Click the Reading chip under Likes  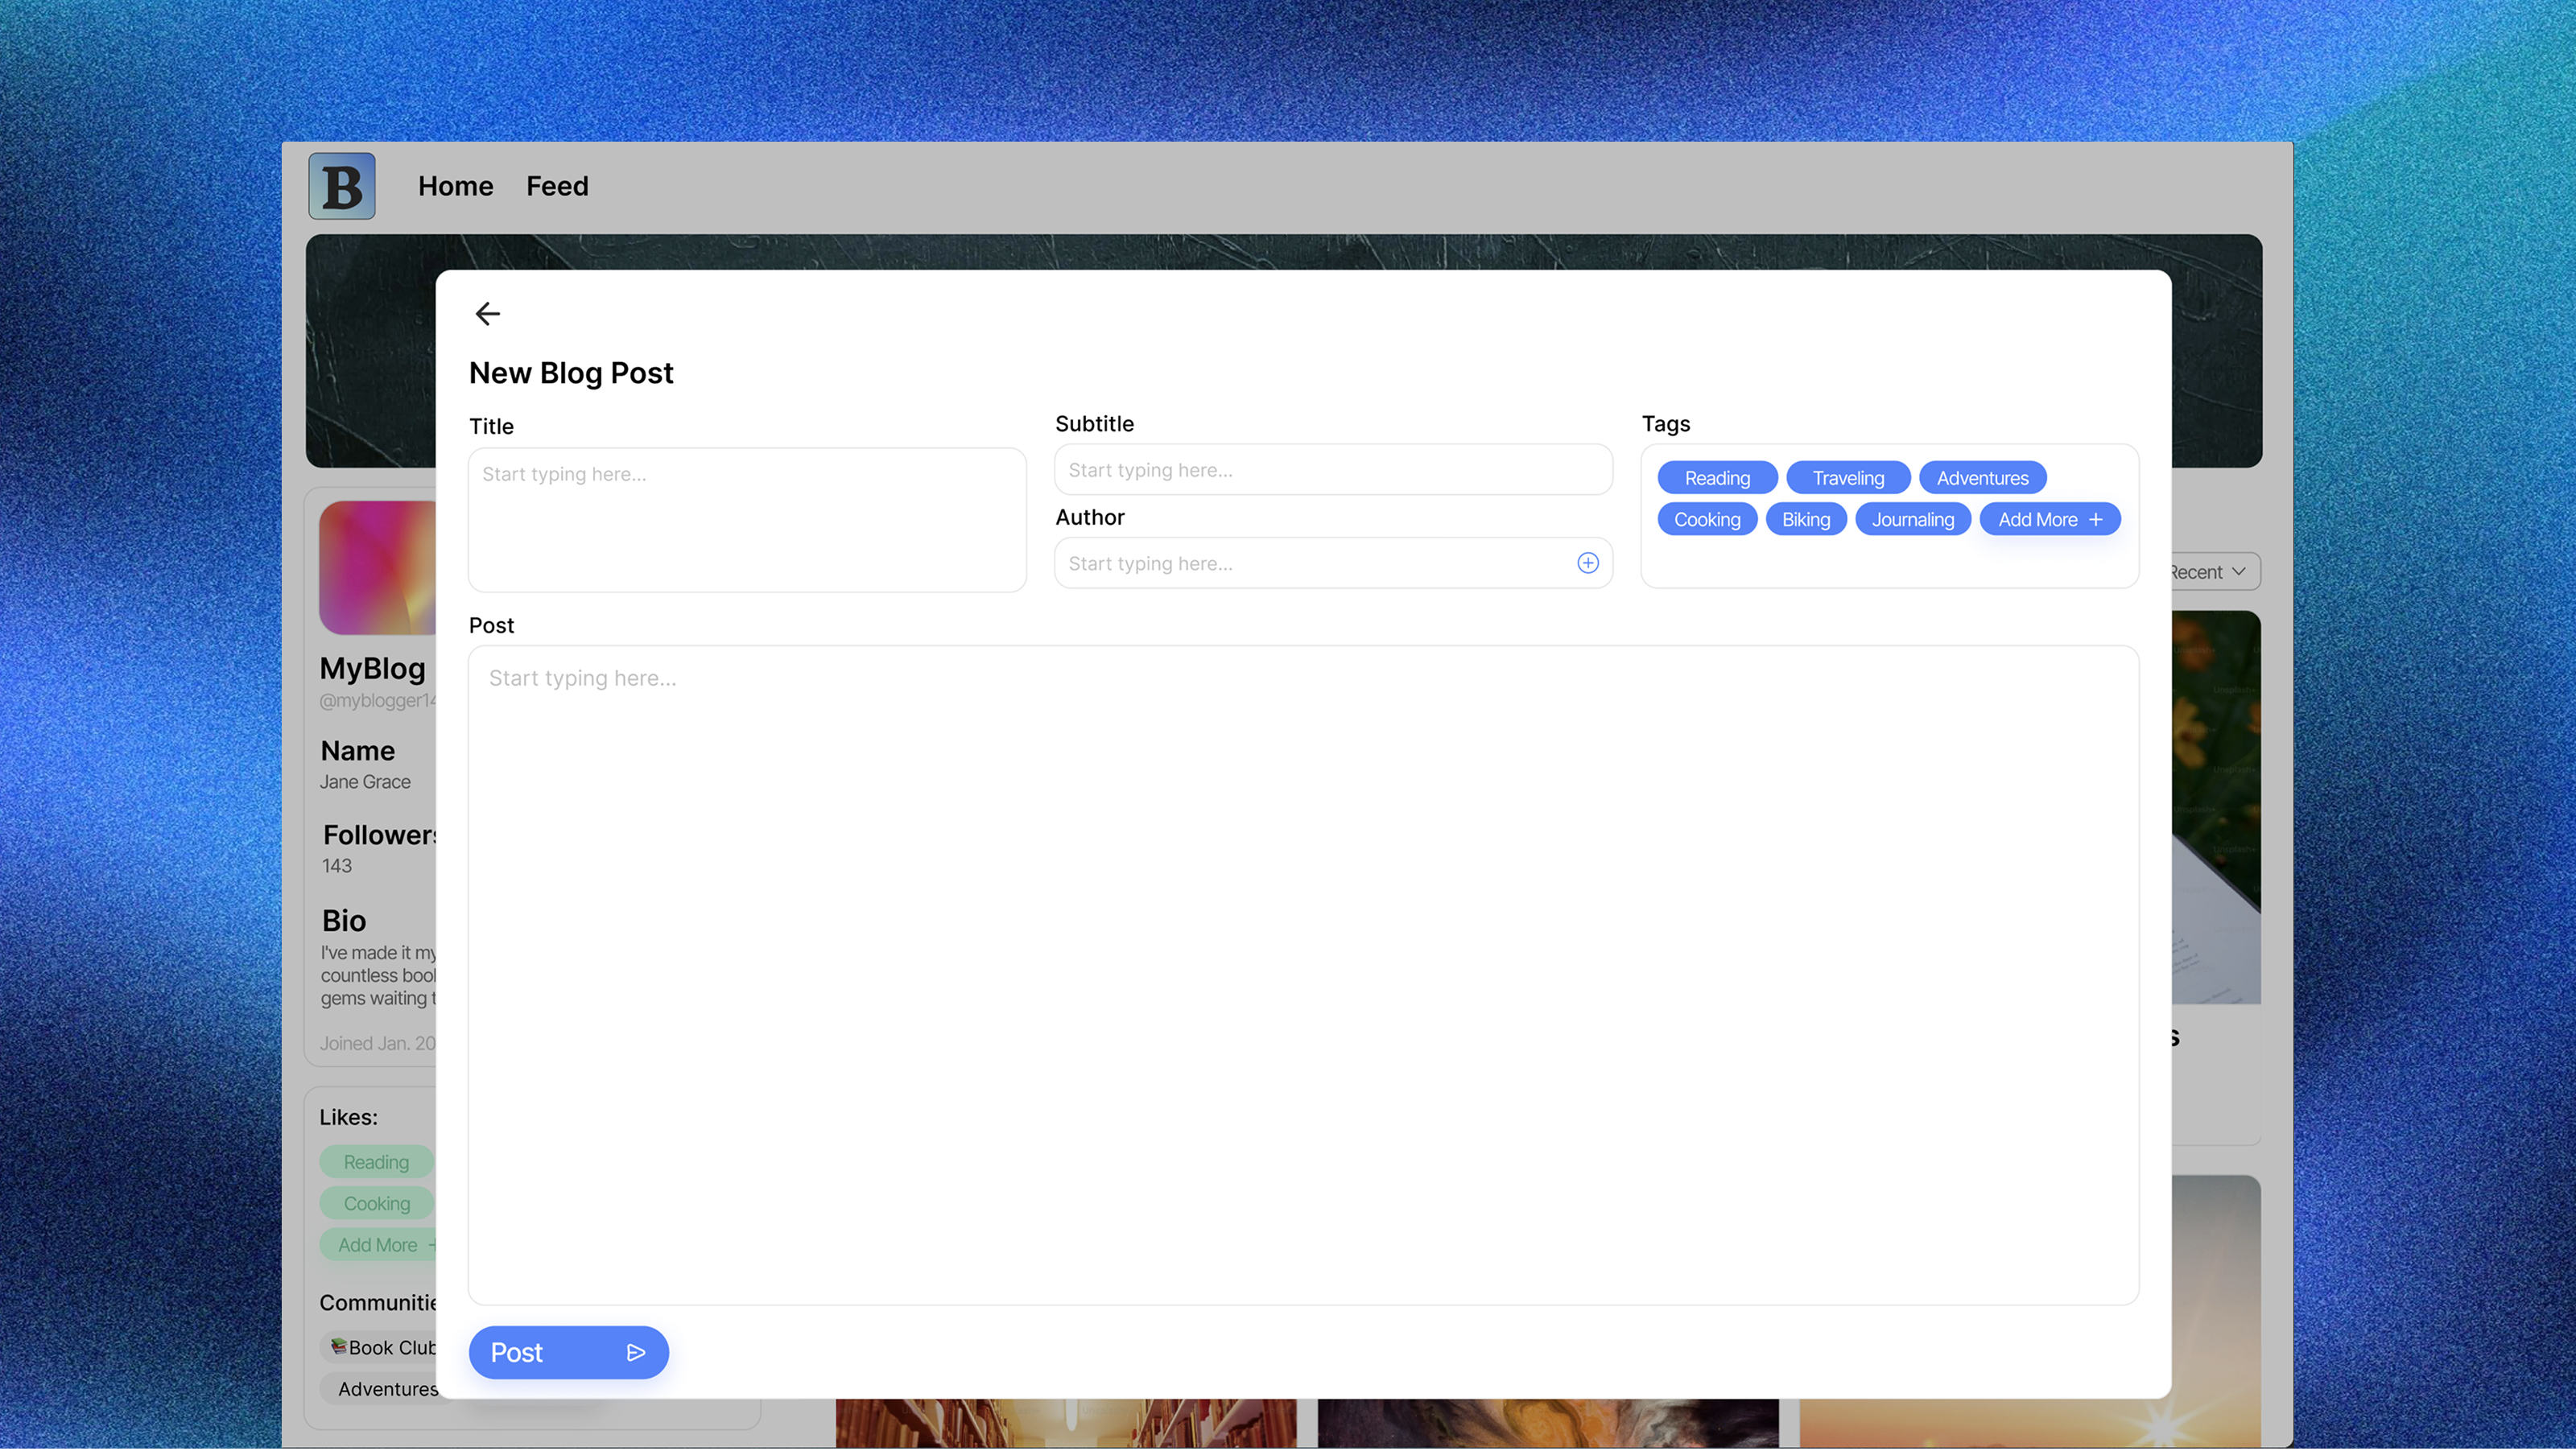376,1162
